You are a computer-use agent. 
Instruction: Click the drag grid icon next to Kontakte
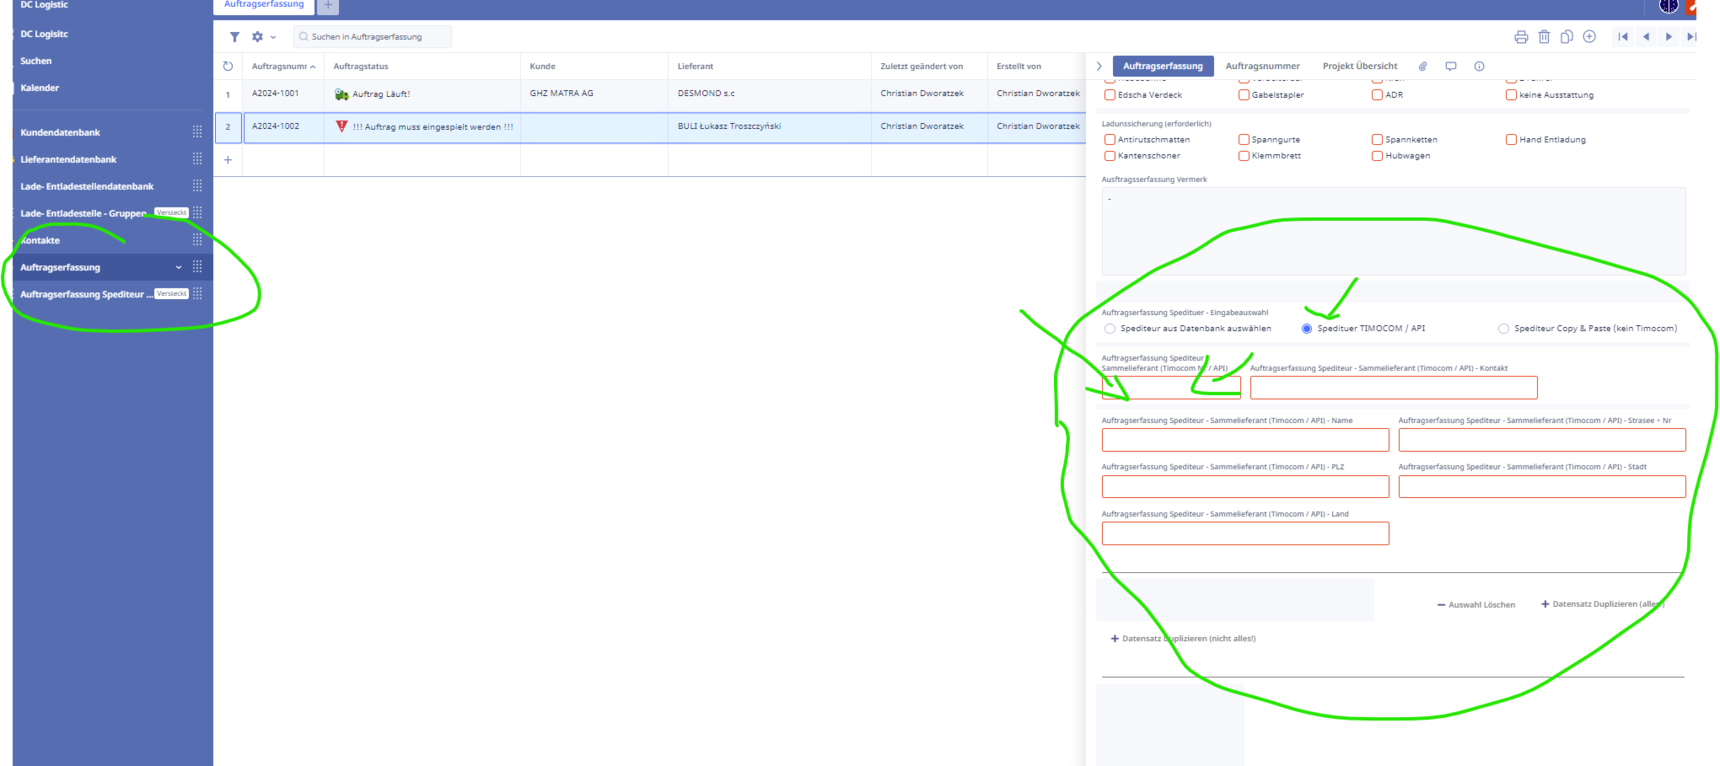(x=197, y=240)
